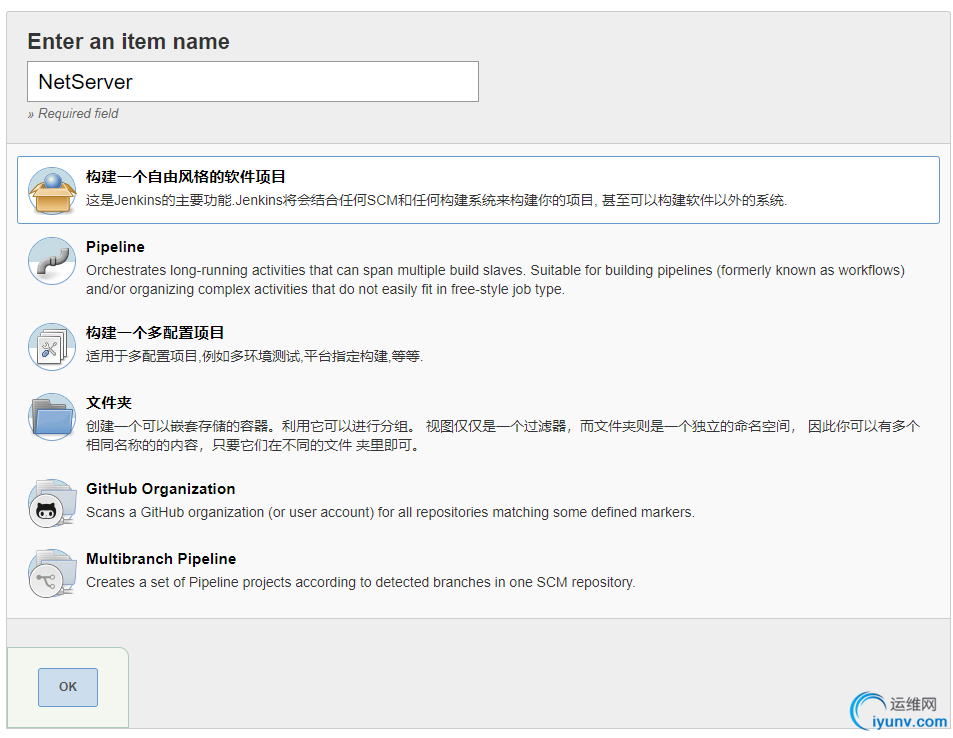Choose the Multibranch Pipeline title

(161, 559)
